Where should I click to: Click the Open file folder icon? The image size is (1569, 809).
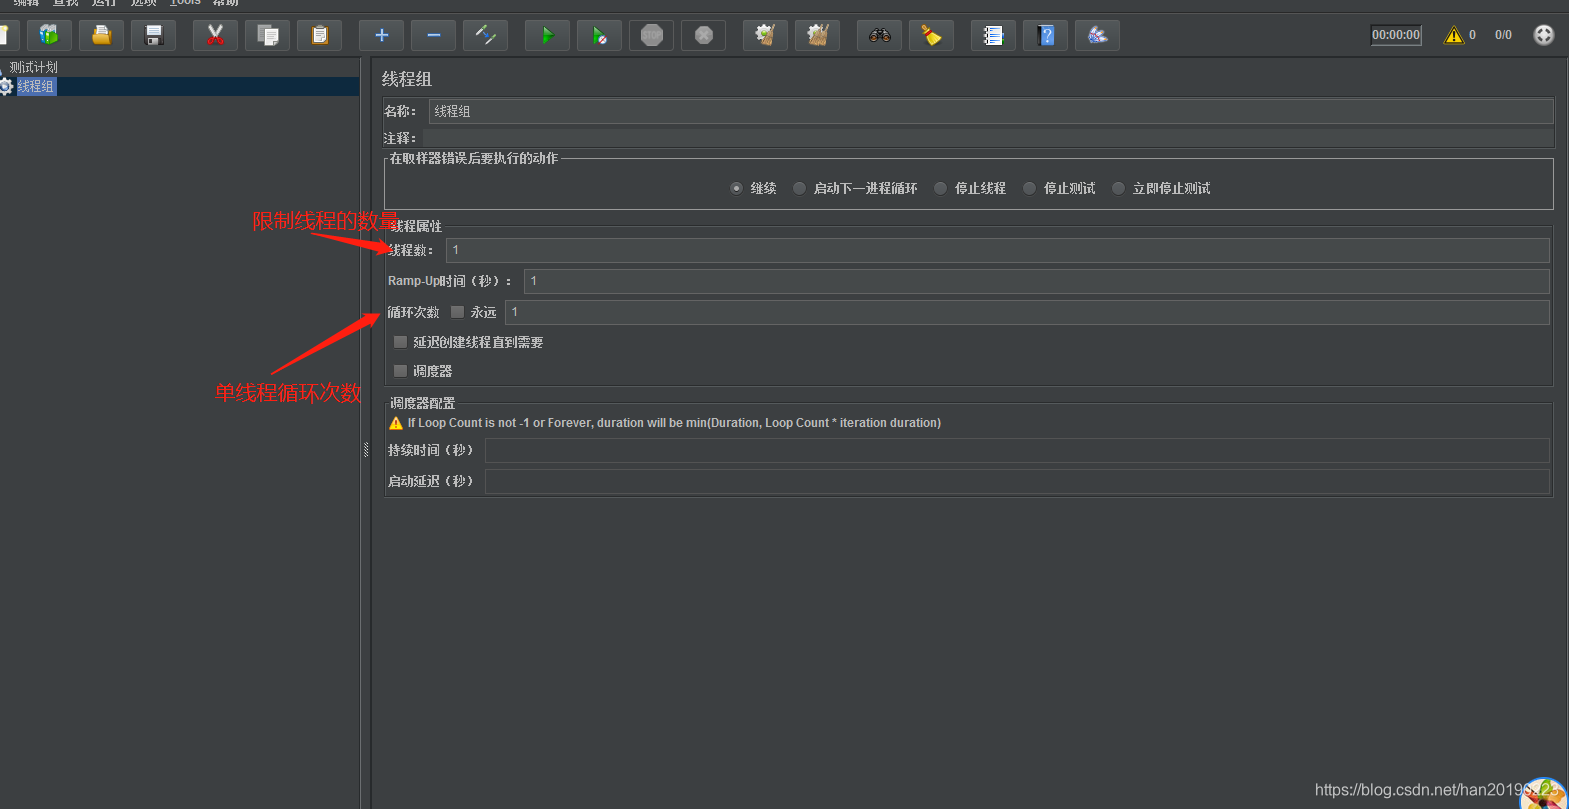(x=101, y=35)
